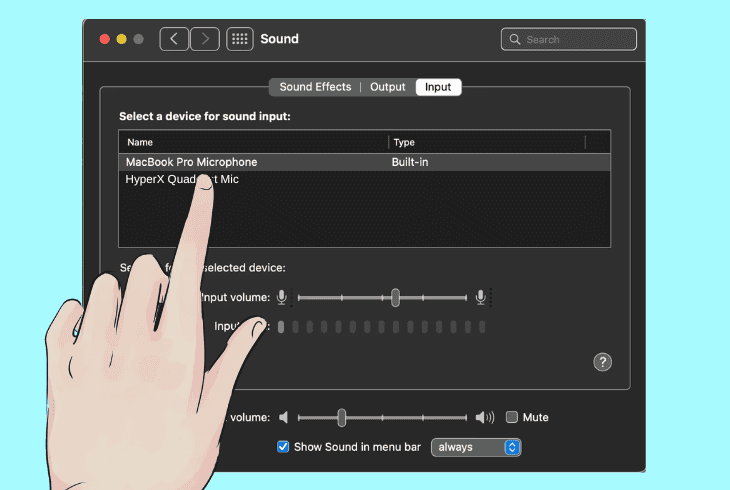The image size is (730, 490).
Task: Click the Search field
Action: click(568, 39)
